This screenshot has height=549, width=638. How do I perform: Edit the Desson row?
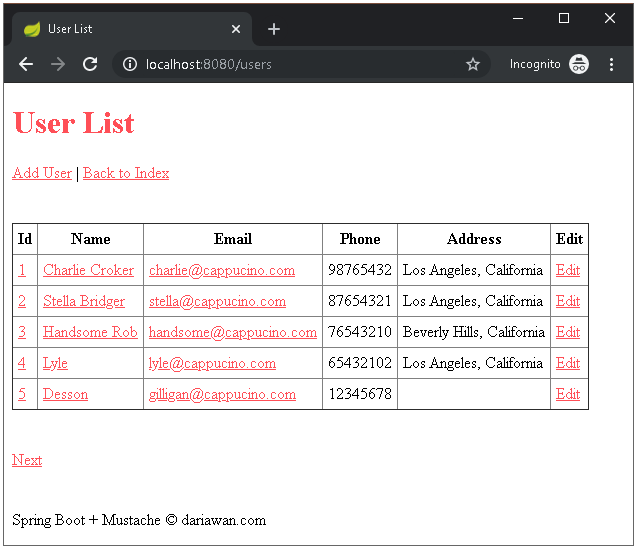tap(568, 394)
